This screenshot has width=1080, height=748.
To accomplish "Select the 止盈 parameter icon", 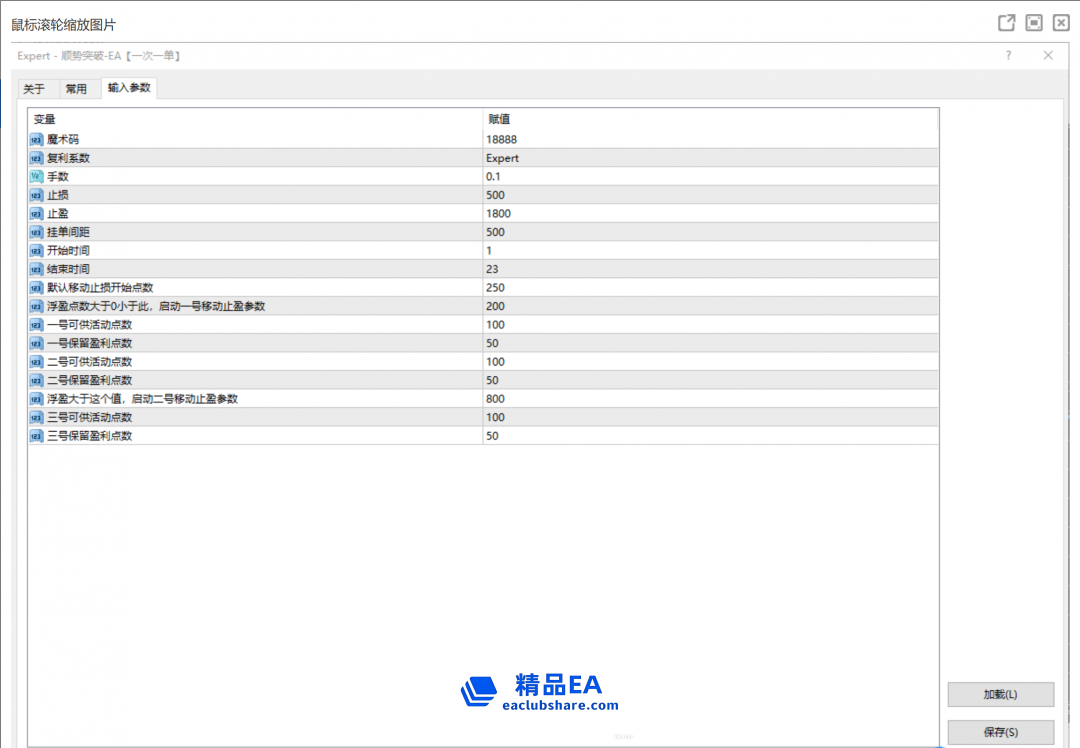I will 37,214.
